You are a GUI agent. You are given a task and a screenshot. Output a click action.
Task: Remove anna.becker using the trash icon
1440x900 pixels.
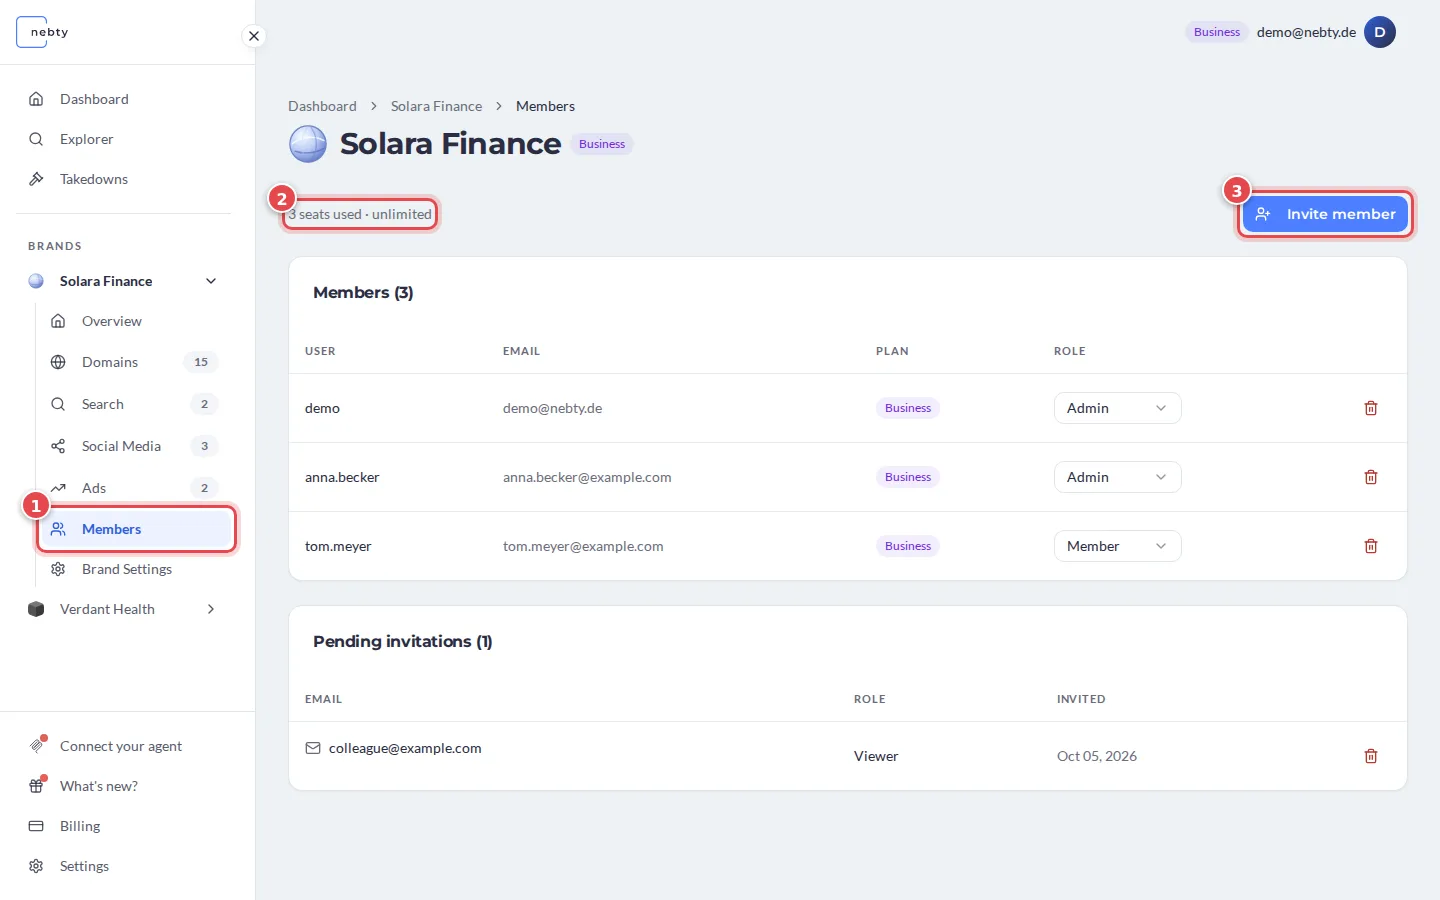[1371, 477]
